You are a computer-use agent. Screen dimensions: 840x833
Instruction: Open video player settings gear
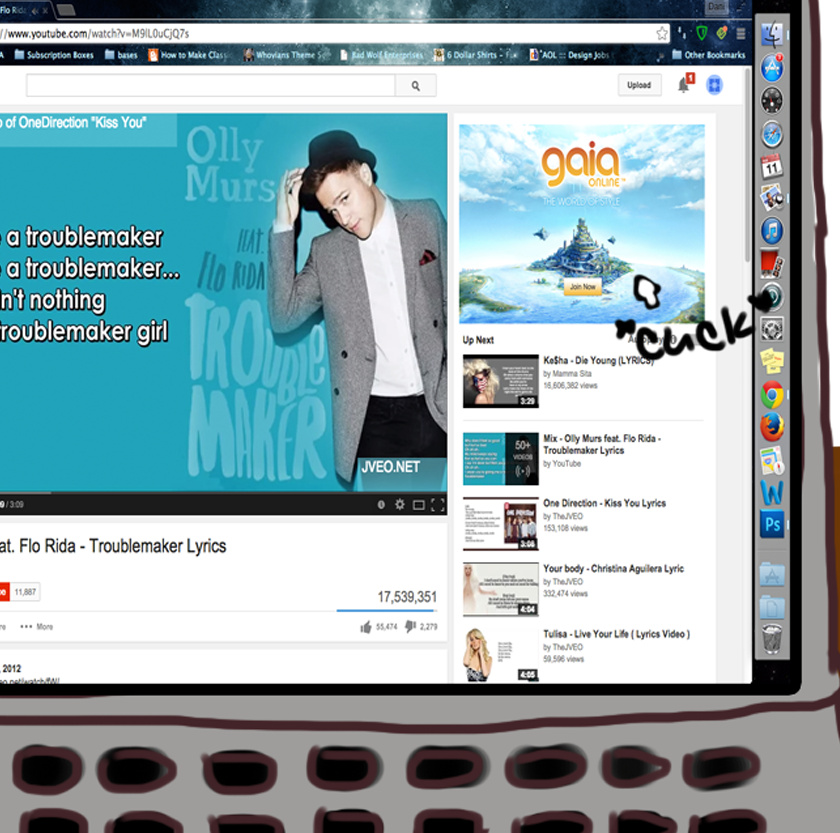(x=400, y=505)
